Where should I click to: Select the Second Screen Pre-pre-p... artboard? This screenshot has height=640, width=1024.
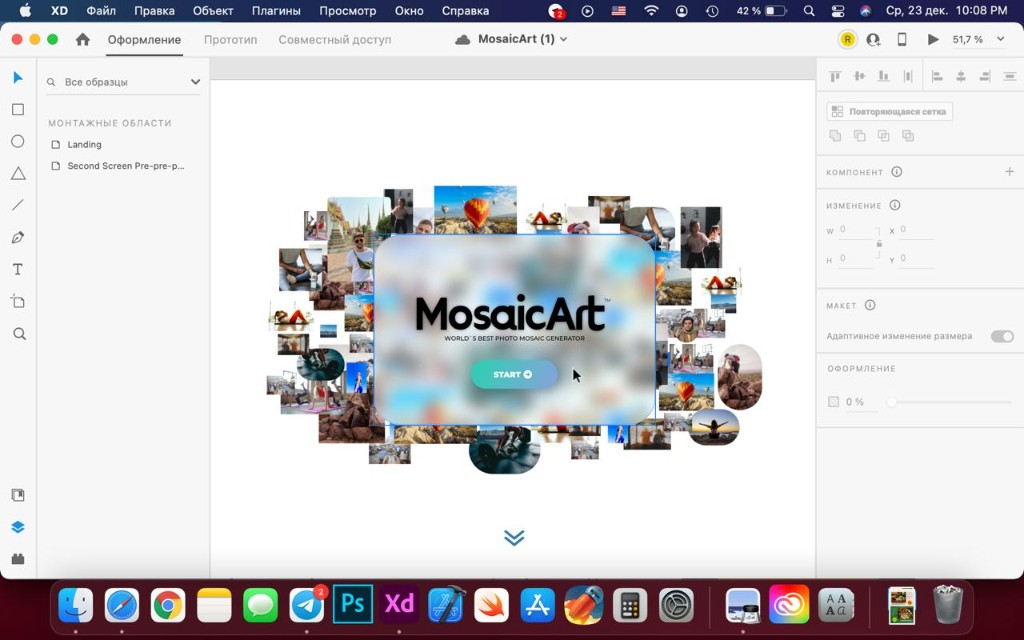(125, 166)
